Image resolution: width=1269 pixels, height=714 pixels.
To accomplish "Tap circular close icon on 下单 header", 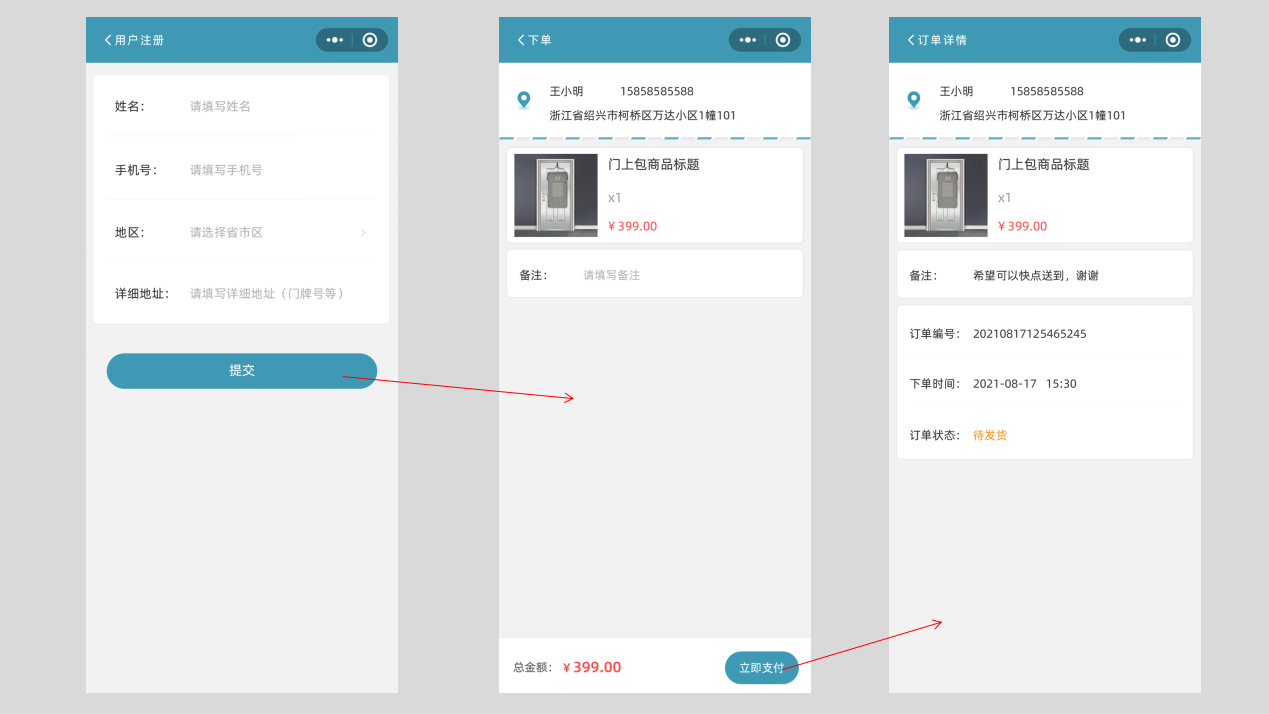I will [783, 40].
